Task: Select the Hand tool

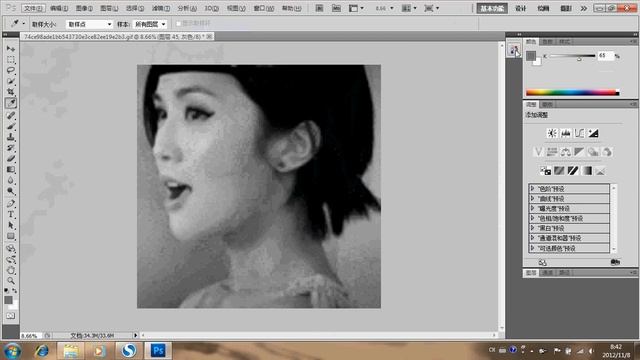Action: 11,270
